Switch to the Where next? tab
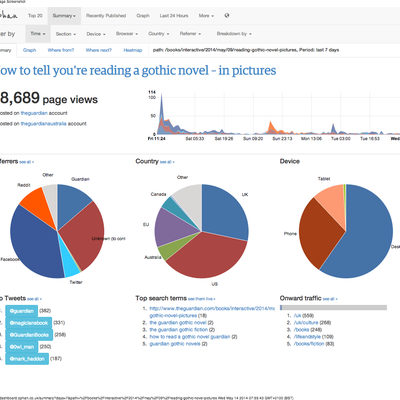Image resolution: width=400 pixels, height=400 pixels. [99, 50]
